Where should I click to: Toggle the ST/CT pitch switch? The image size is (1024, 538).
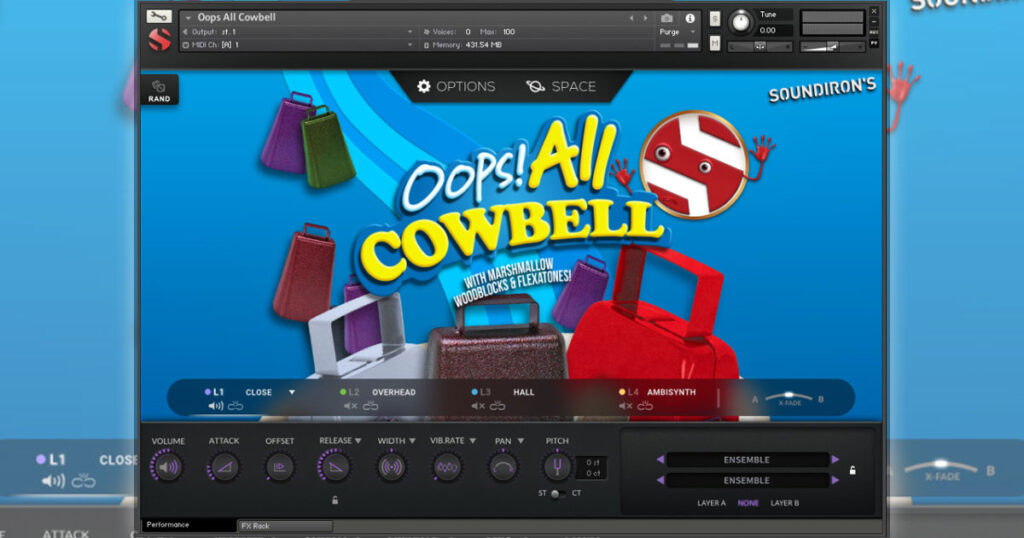(x=557, y=494)
